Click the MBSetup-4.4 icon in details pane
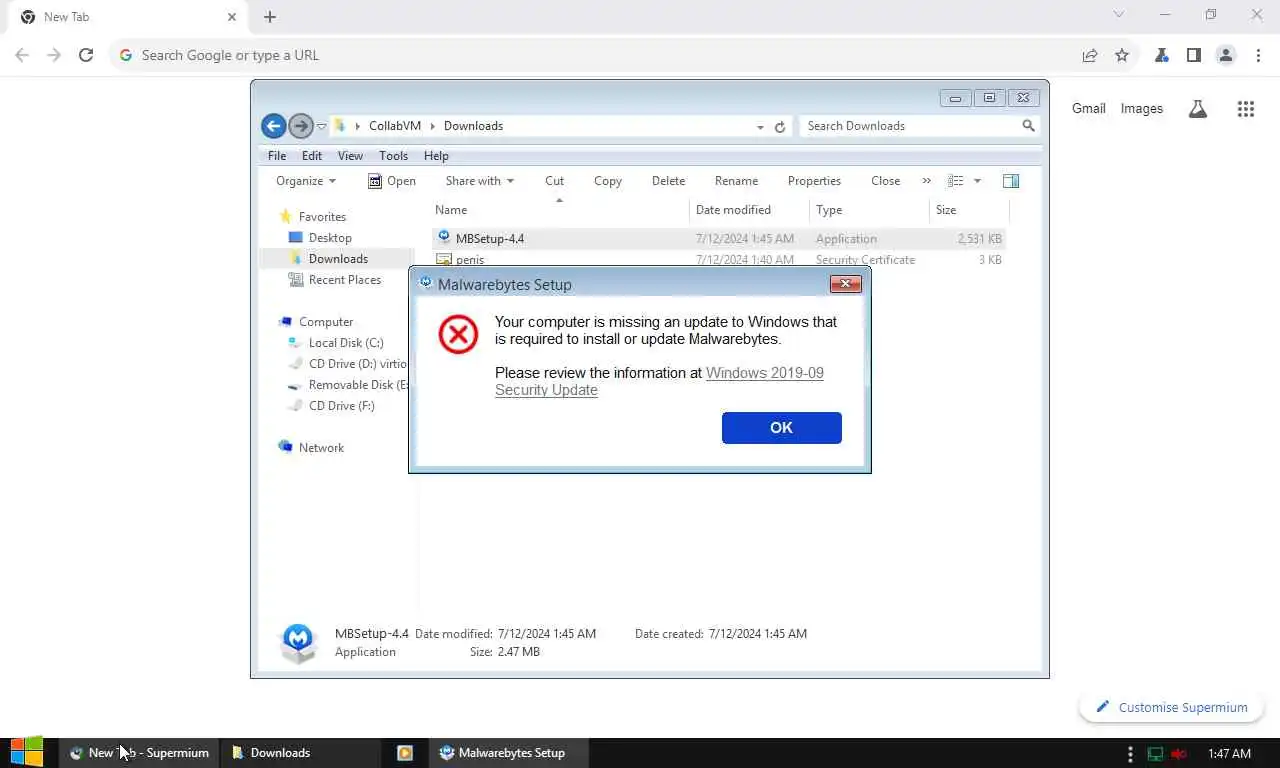Viewport: 1280px width, 768px height. [x=298, y=643]
